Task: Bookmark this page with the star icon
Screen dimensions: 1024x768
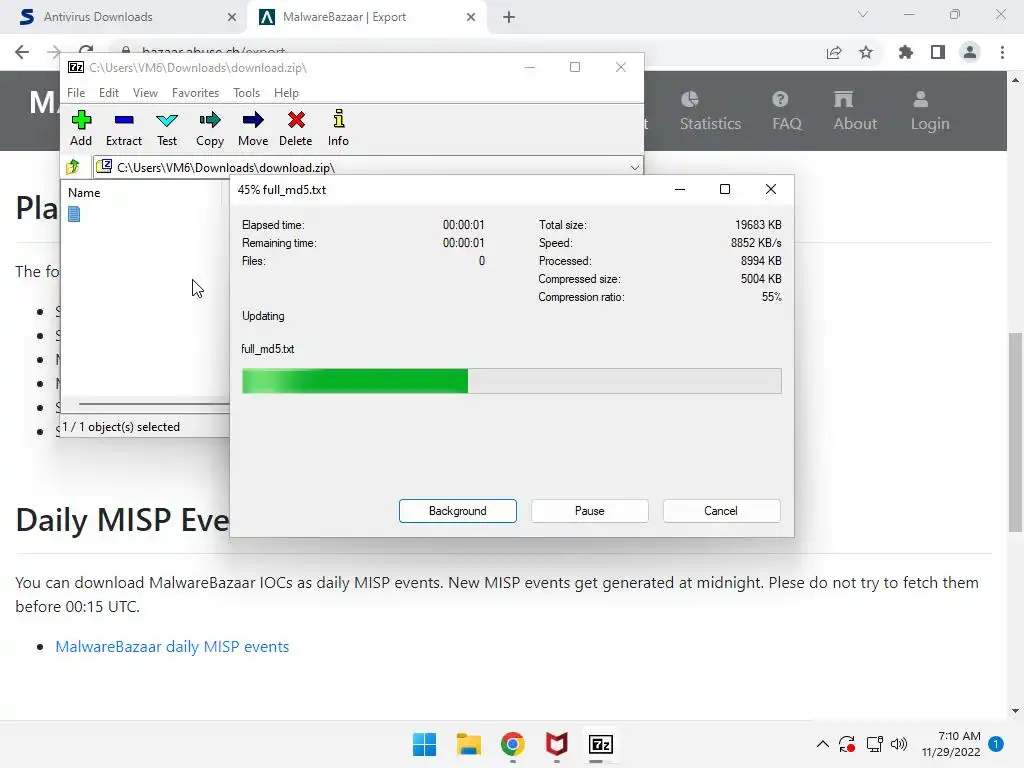Action: (866, 52)
